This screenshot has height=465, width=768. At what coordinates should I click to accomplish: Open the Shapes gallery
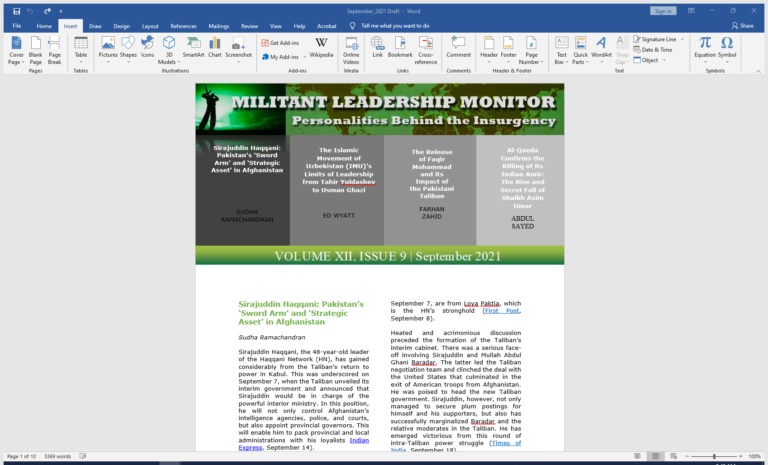pyautogui.click(x=128, y=50)
